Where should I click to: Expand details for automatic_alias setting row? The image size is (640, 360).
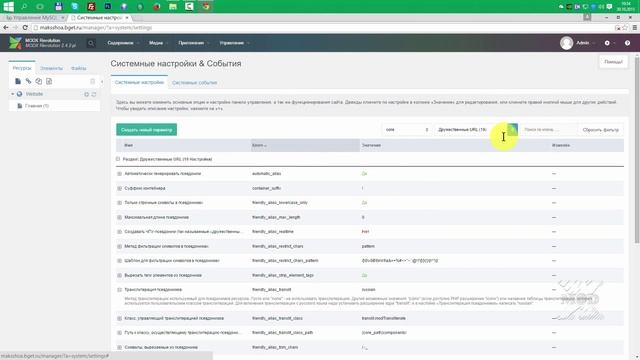point(120,174)
